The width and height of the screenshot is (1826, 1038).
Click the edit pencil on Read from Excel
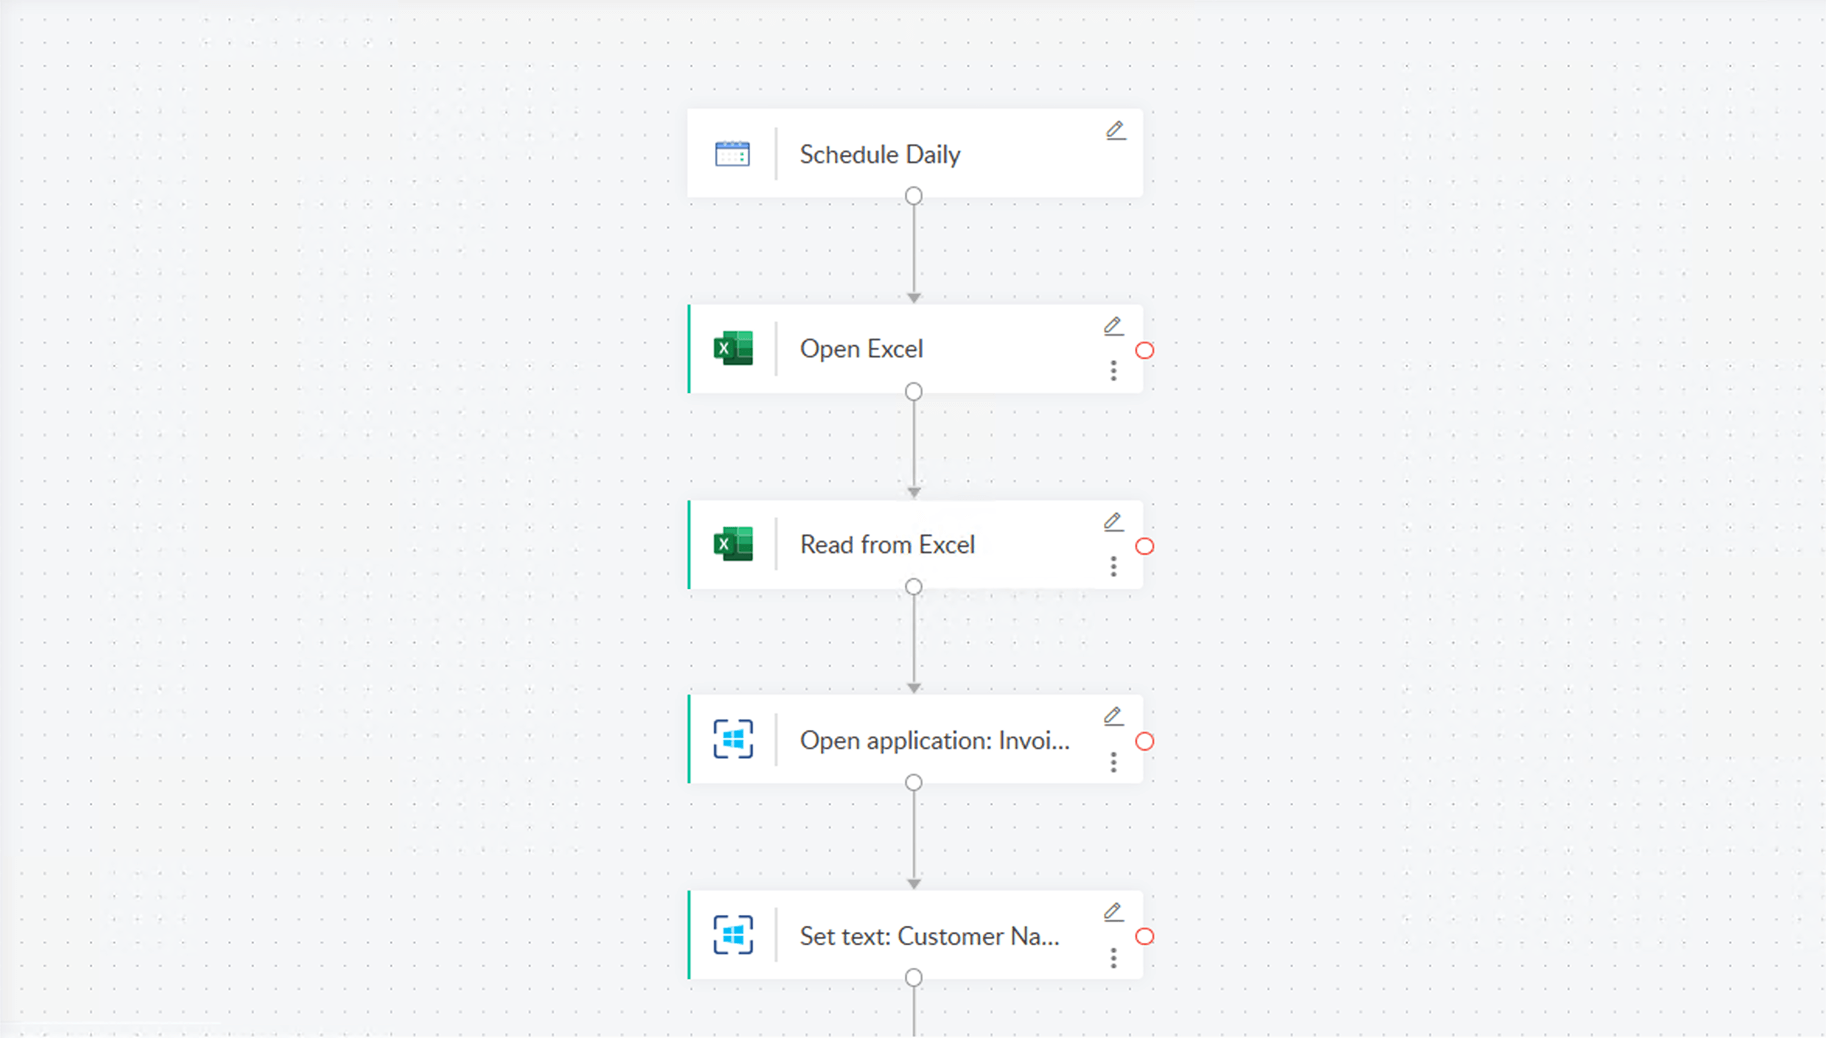pyautogui.click(x=1113, y=521)
